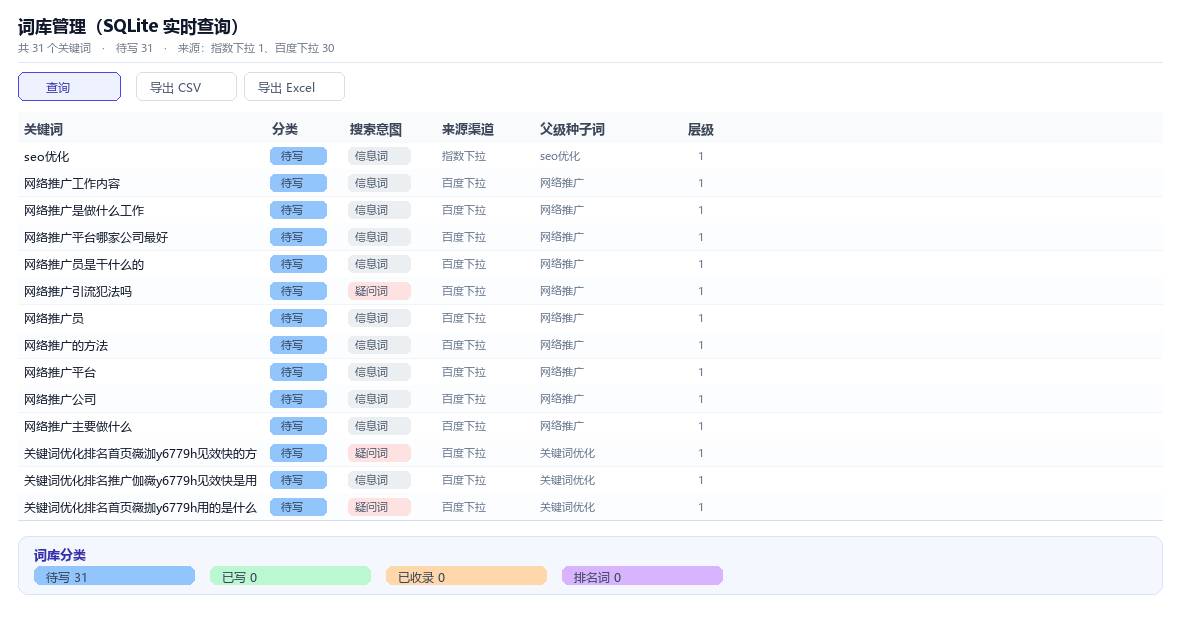Open the 排名词 0 category chip
1180x640 pixels.
pos(643,577)
